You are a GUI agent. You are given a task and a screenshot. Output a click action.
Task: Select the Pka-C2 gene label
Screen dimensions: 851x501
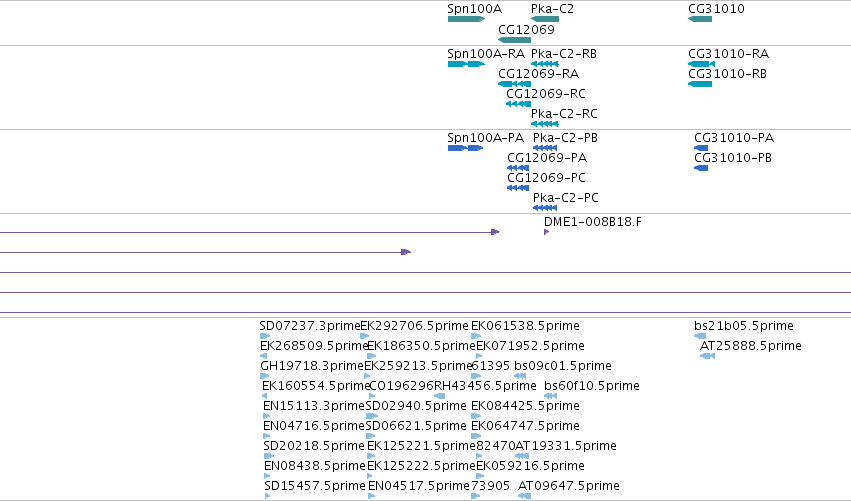(x=552, y=9)
